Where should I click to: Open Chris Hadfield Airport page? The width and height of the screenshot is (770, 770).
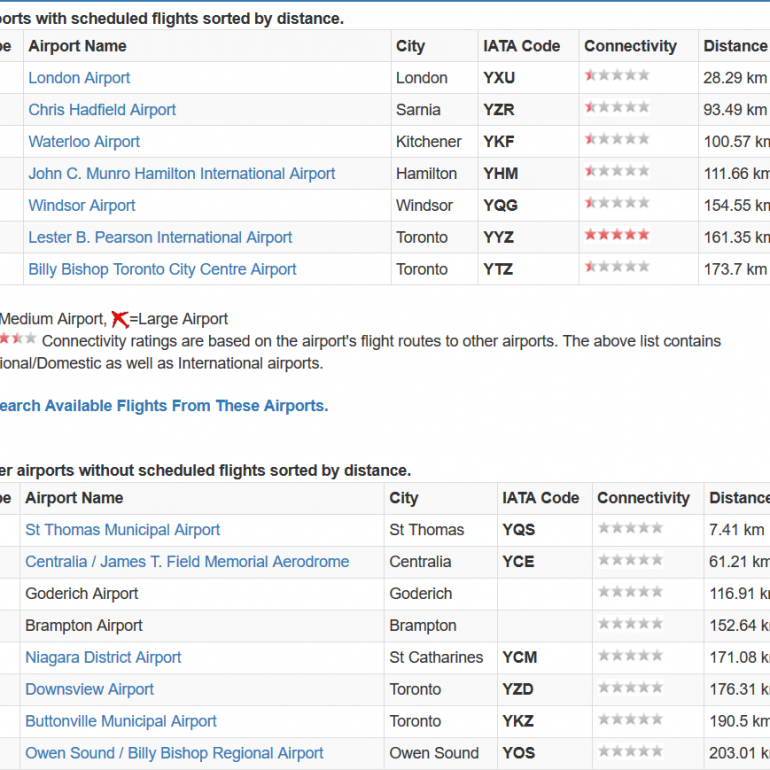(102, 110)
